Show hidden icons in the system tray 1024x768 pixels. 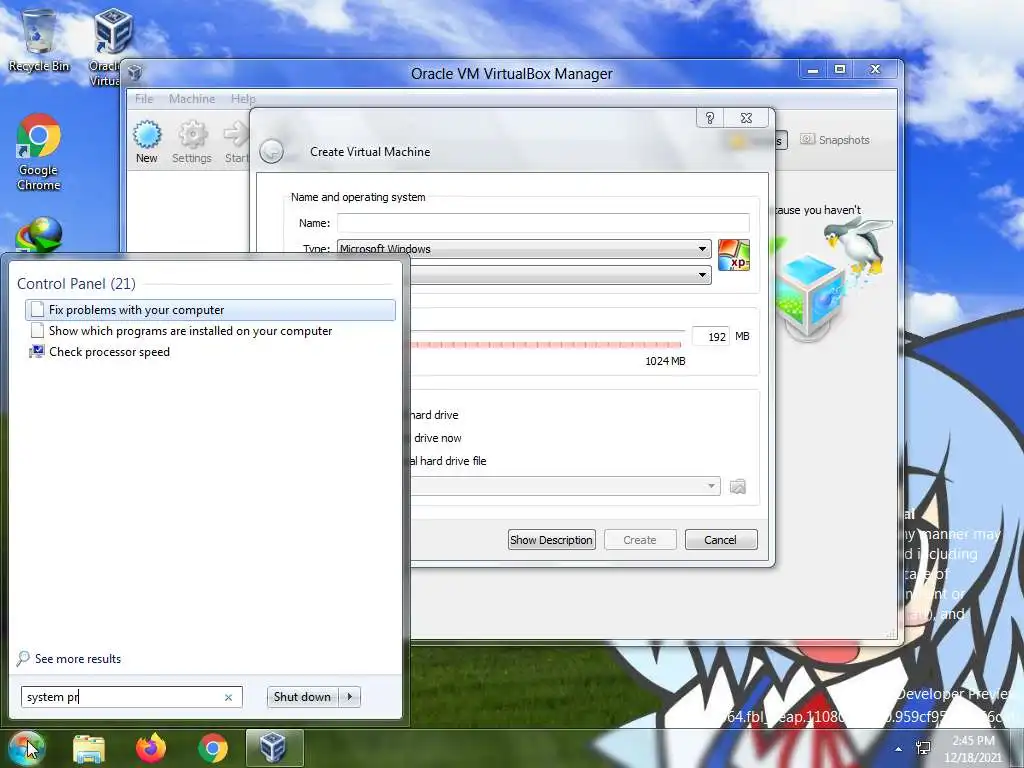[899, 749]
